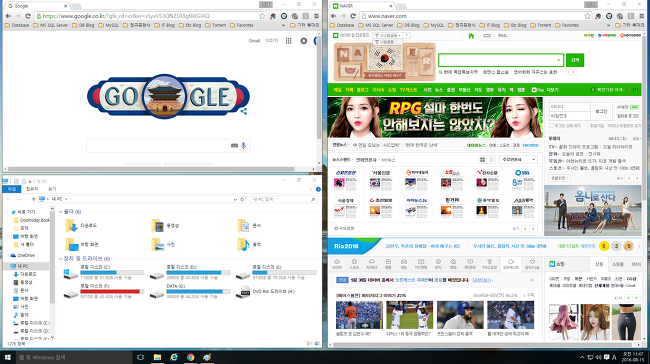Click the Rio 2016 banner on Naver
This screenshot has height=364, width=650.
pos(354,246)
